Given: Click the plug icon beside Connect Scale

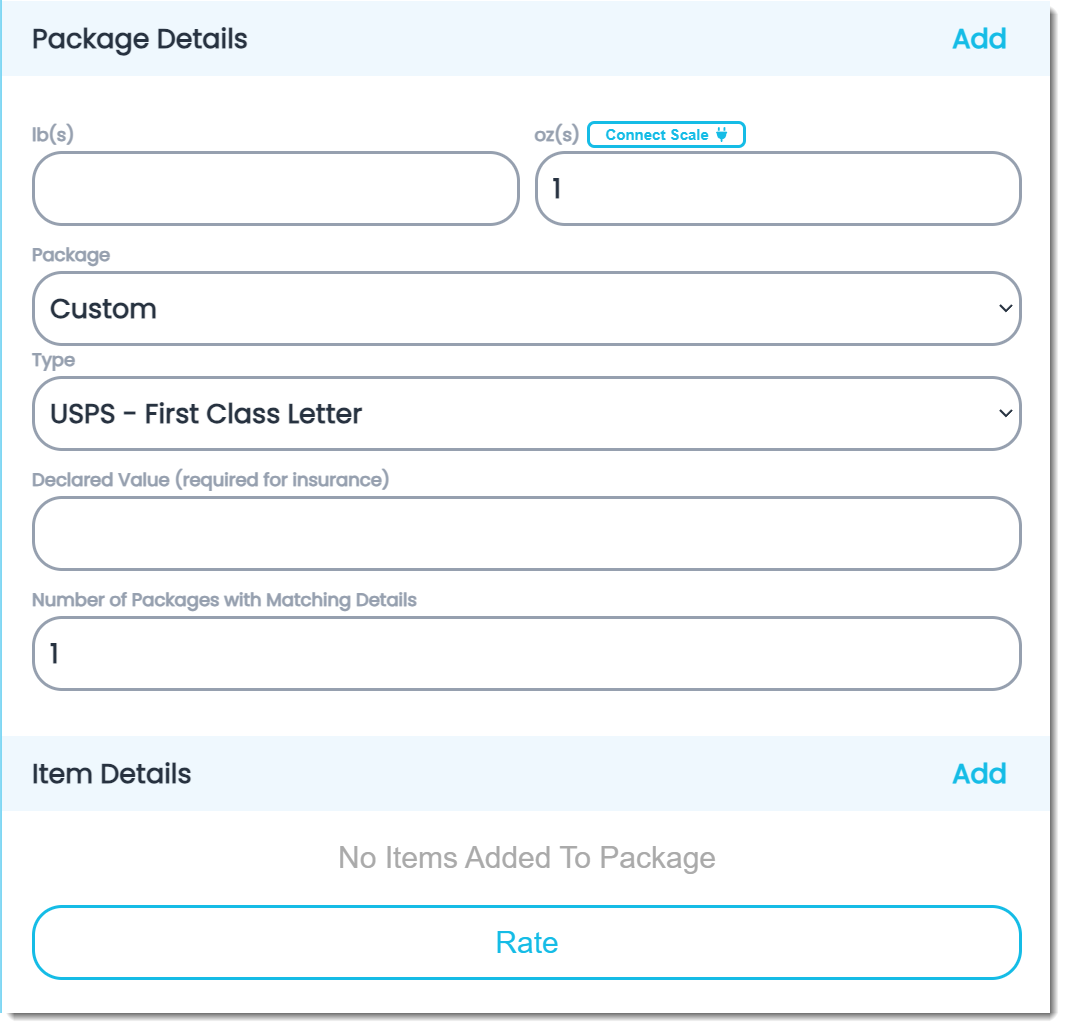Looking at the screenshot, I should [x=722, y=135].
